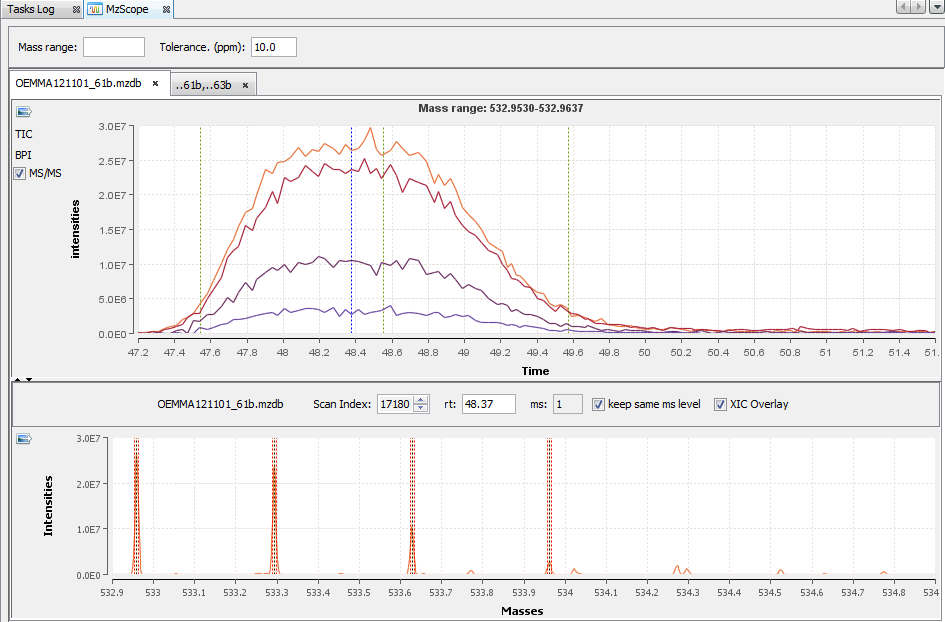The width and height of the screenshot is (945, 622).
Task: Click the Mass range input field
Action: coord(114,47)
